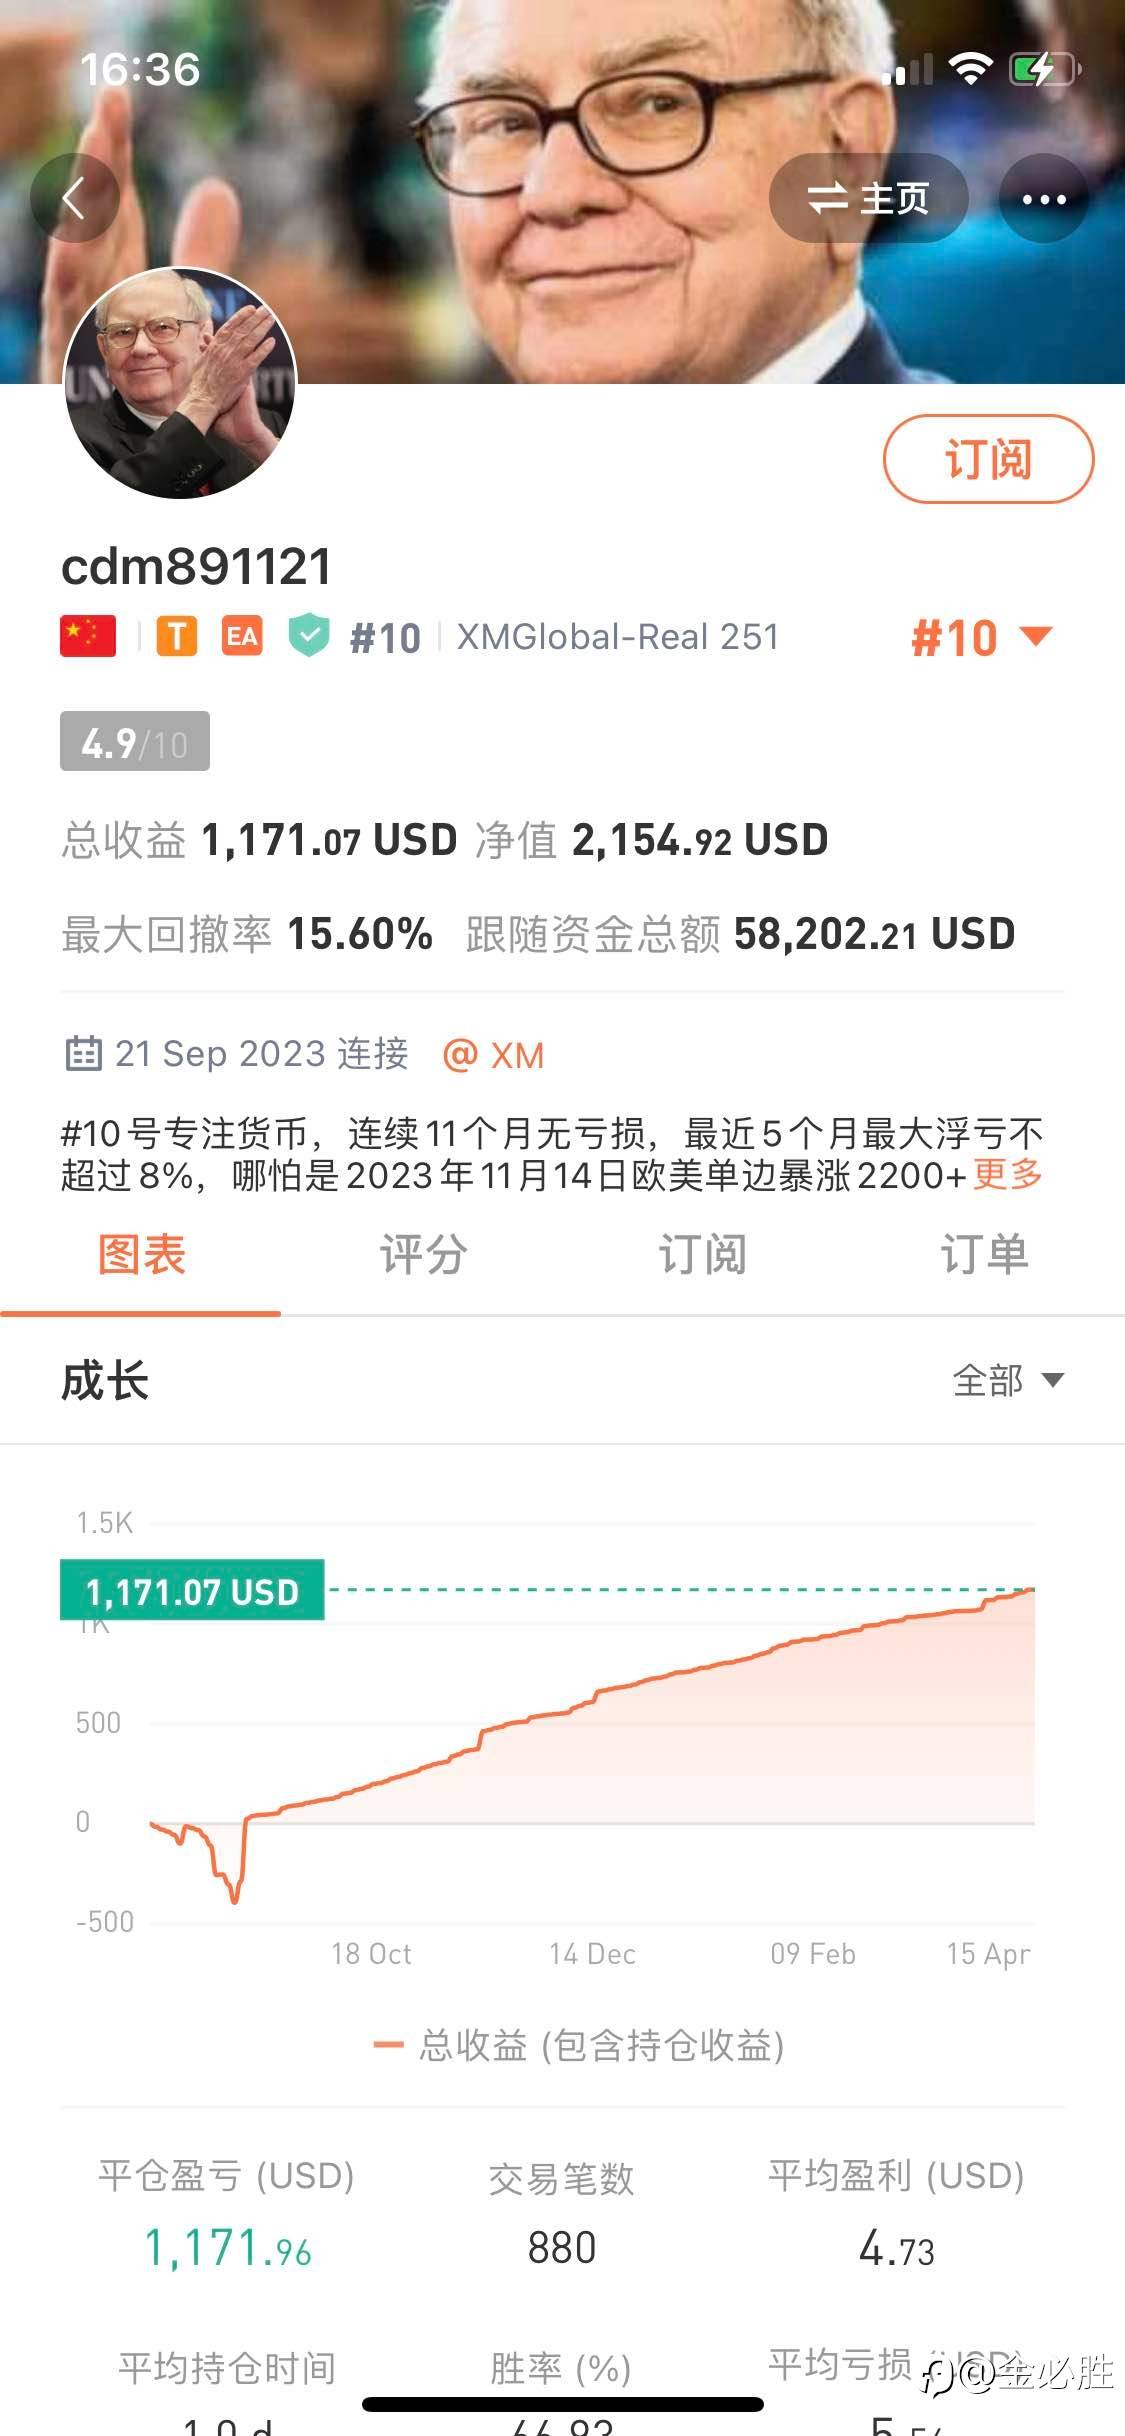Tap the back arrow icon
Image resolution: width=1125 pixels, height=2436 pixels.
[75, 198]
